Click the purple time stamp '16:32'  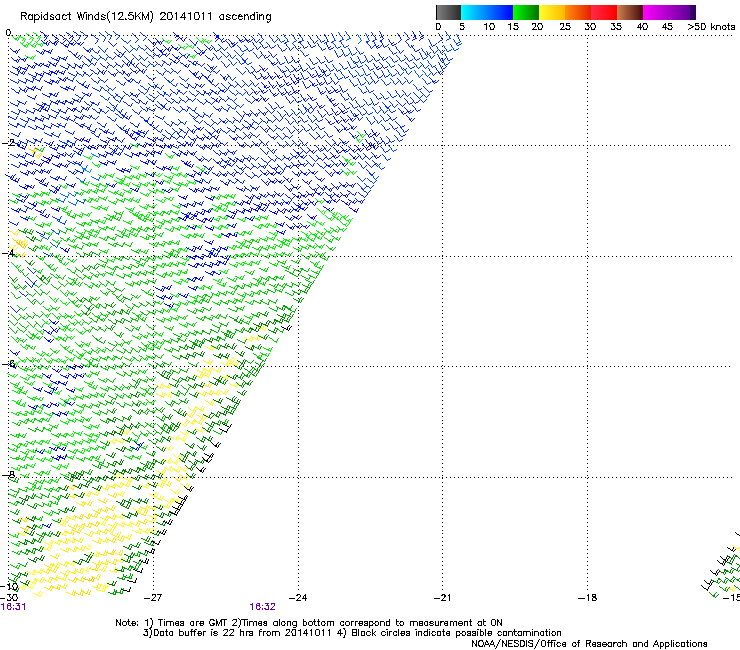click(262, 607)
